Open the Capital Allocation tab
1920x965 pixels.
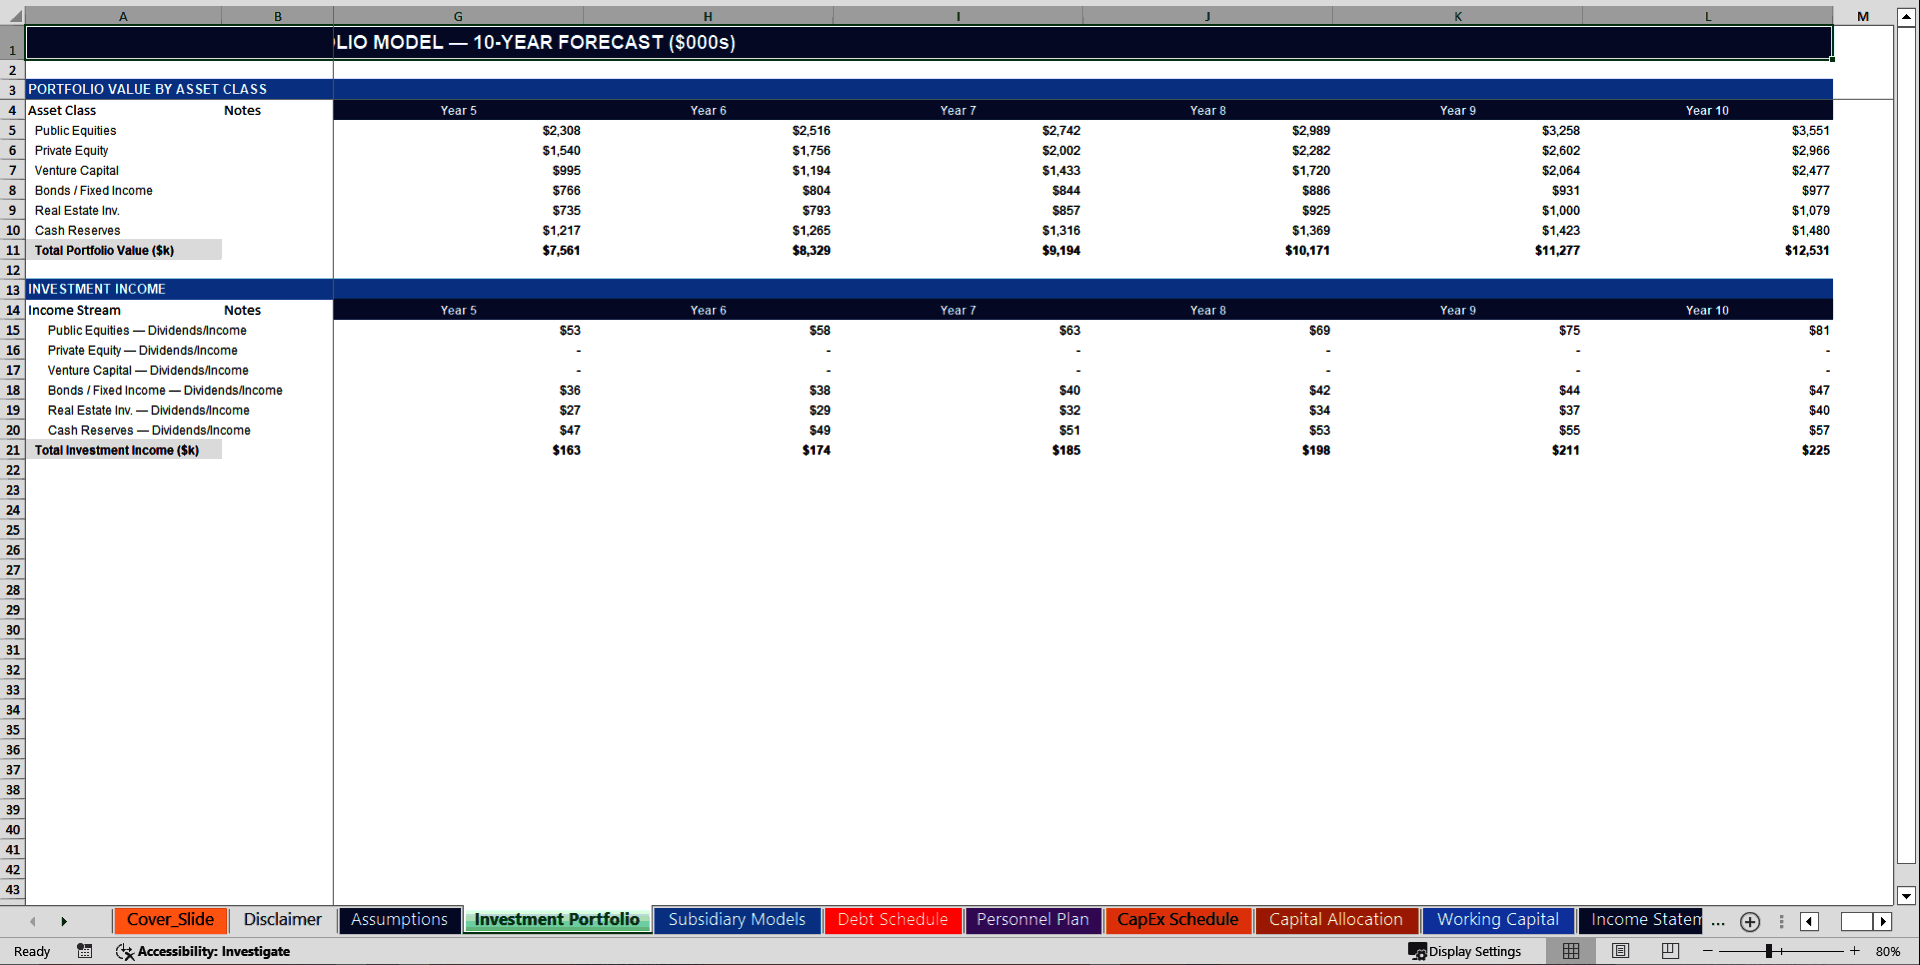coord(1336,920)
